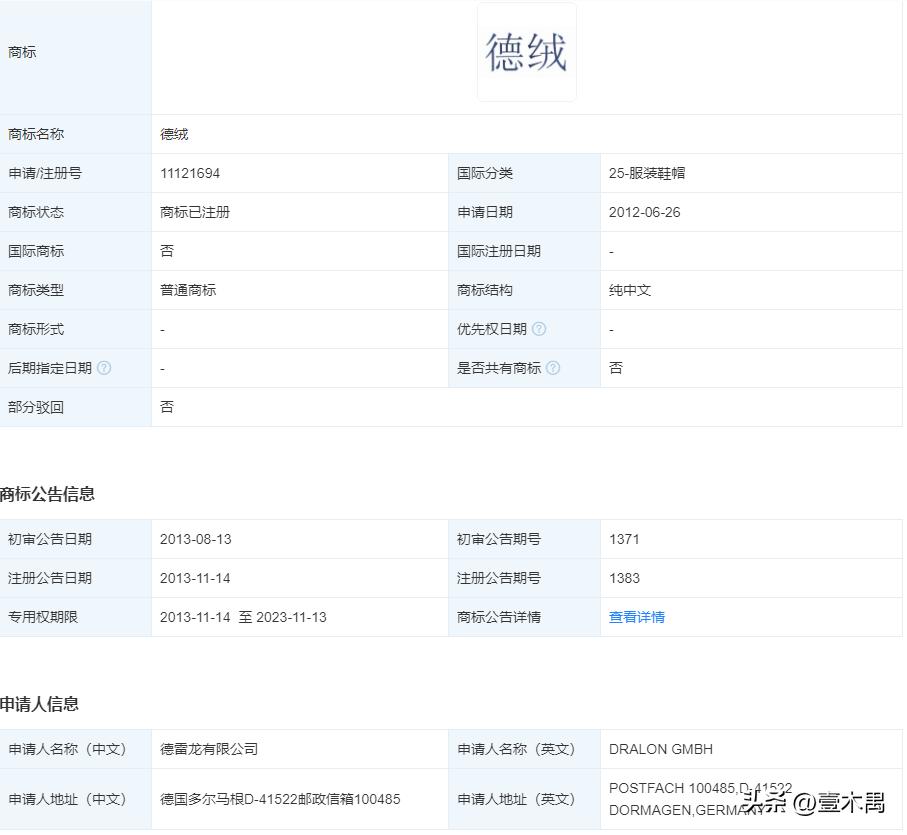Screen dimensions: 907x835
Task: Select the English applicant name DRALON GMBH
Action: point(660,748)
